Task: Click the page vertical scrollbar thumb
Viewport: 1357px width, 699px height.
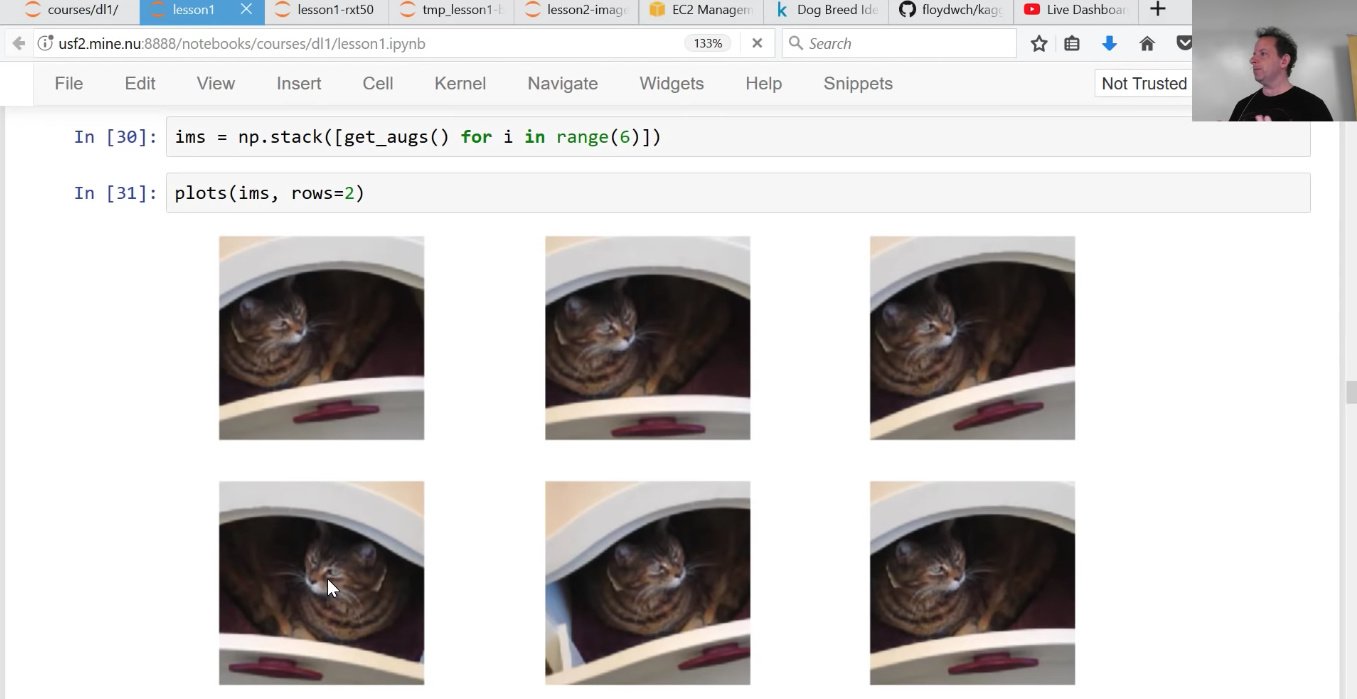Action: tap(1350, 391)
